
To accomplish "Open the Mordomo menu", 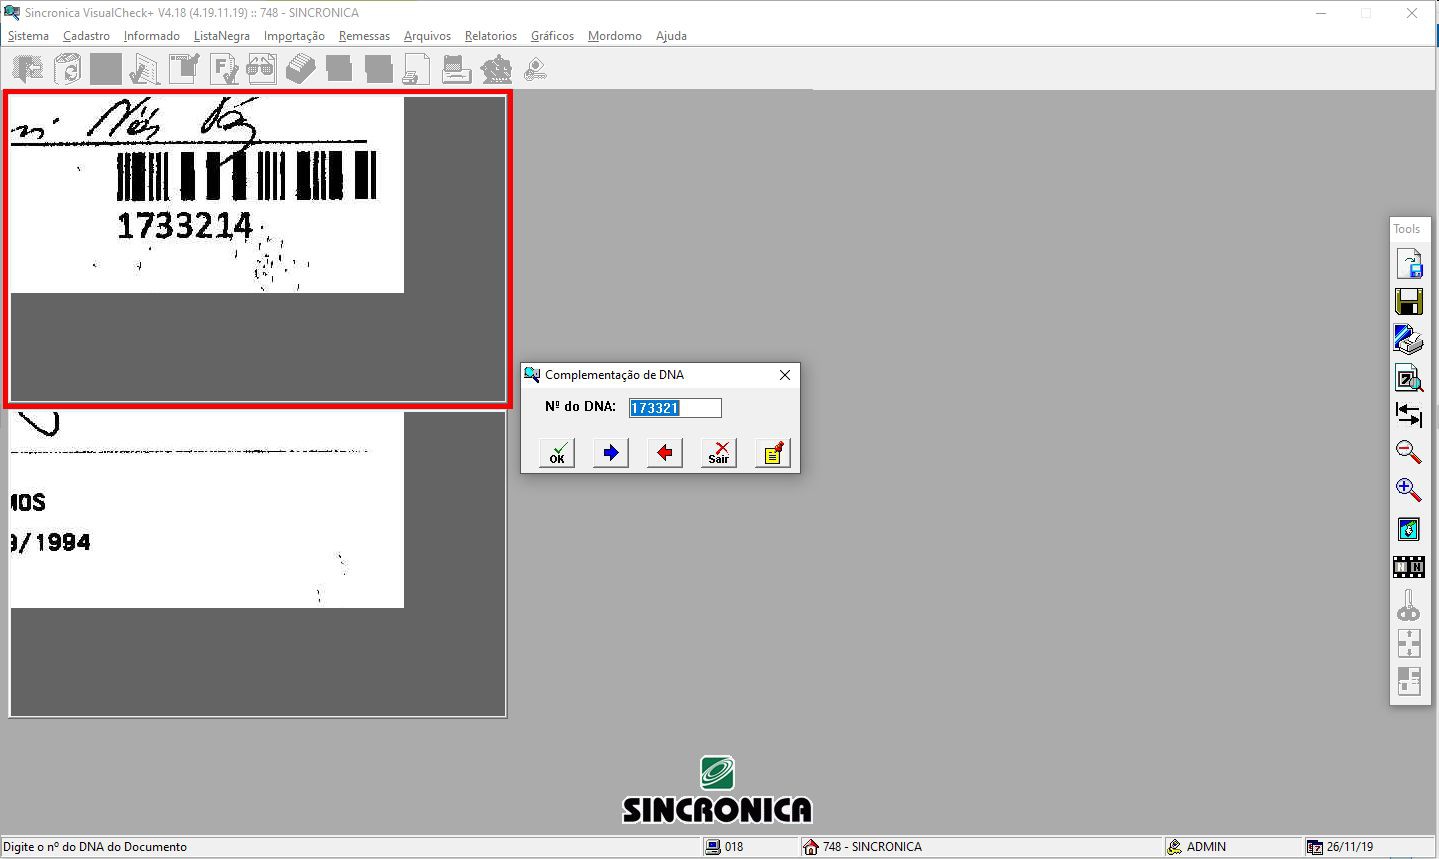I will pyautogui.click(x=614, y=36).
